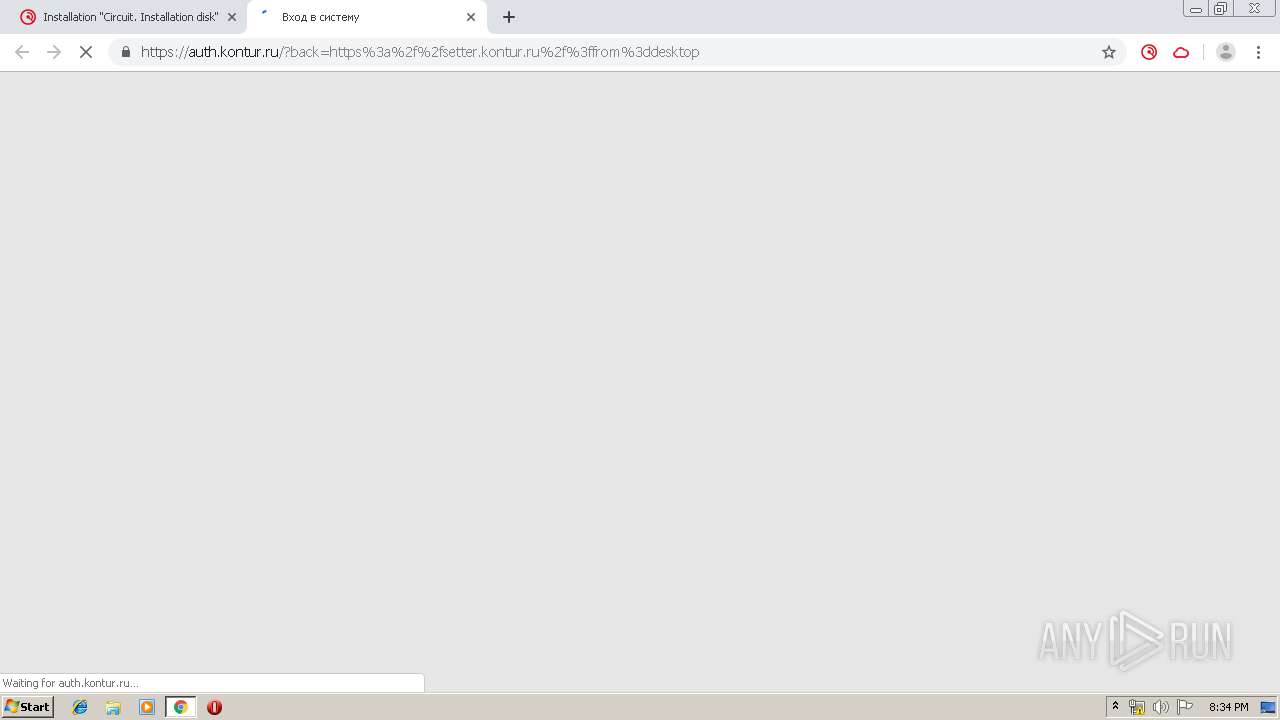View site security lock information
Screen dimensions: 1280x720
click(x=125, y=52)
